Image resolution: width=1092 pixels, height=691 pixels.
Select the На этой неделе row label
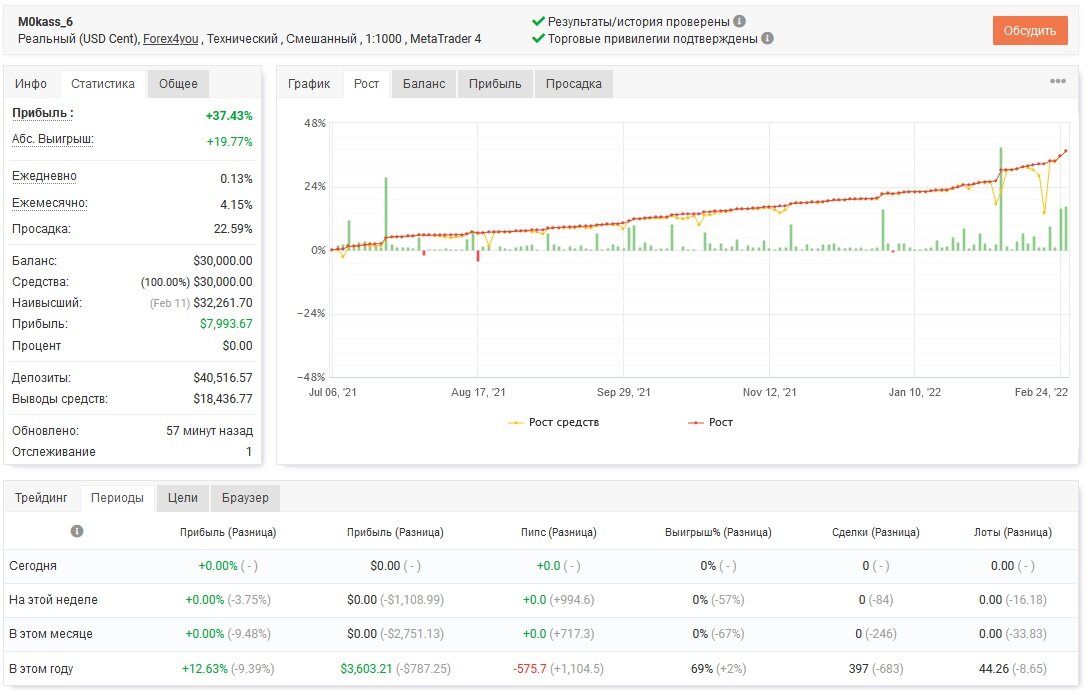(53, 600)
